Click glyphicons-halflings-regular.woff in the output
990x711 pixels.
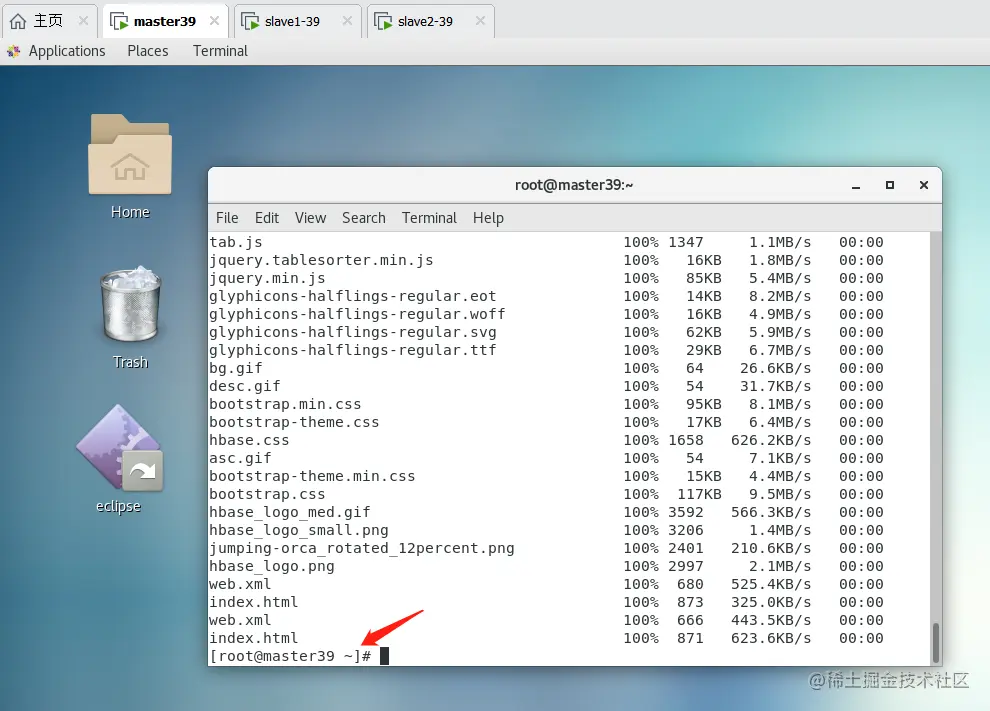click(357, 314)
